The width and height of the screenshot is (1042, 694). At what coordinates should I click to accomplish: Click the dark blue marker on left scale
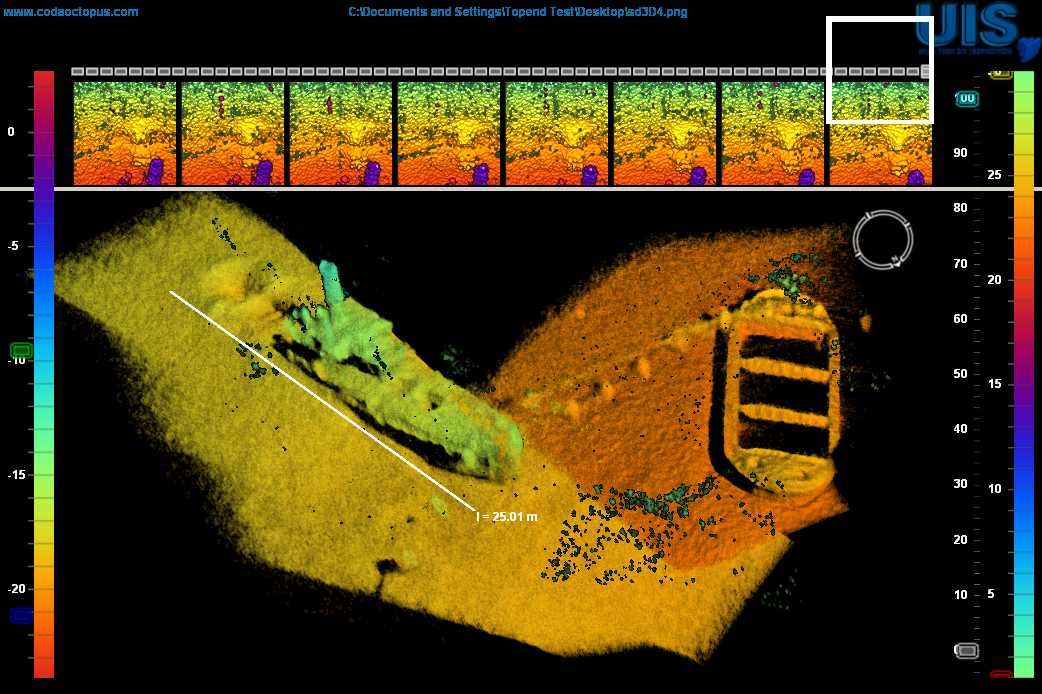pos(22,616)
